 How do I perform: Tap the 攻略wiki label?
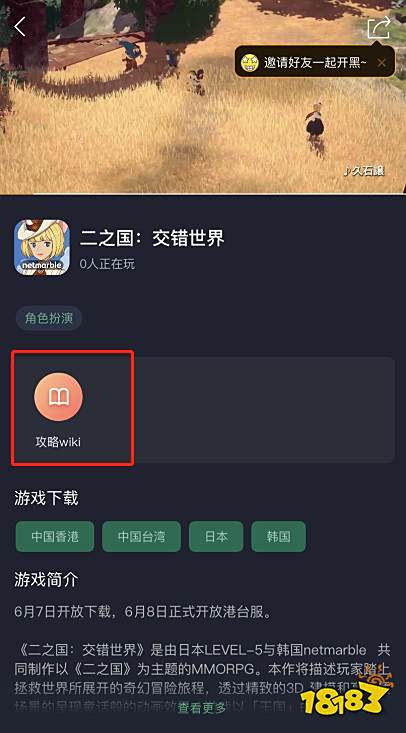pyautogui.click(x=58, y=442)
